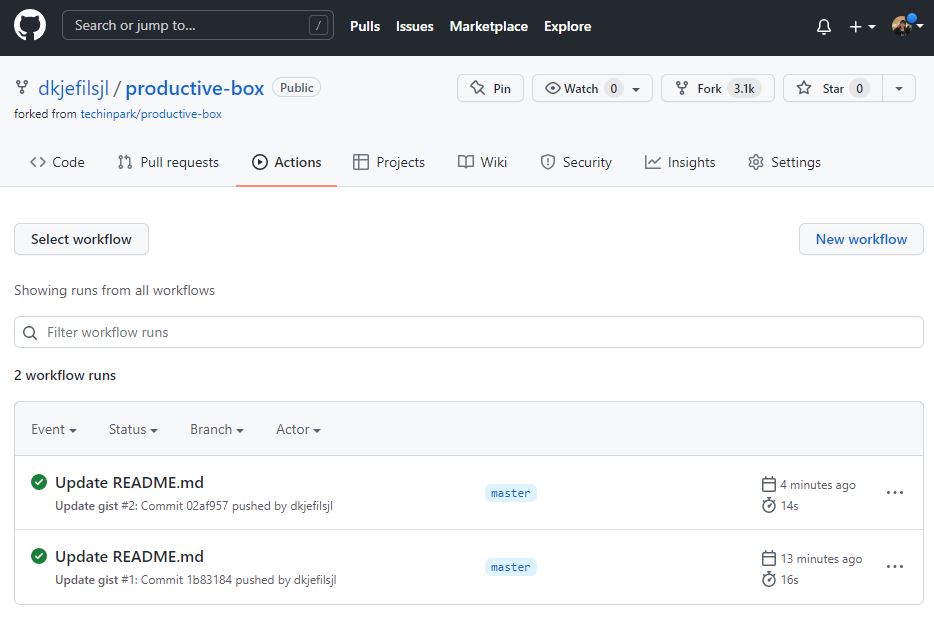Click calendar icon beside 4 minutes ago
This screenshot has width=934, height=641.
[768, 484]
